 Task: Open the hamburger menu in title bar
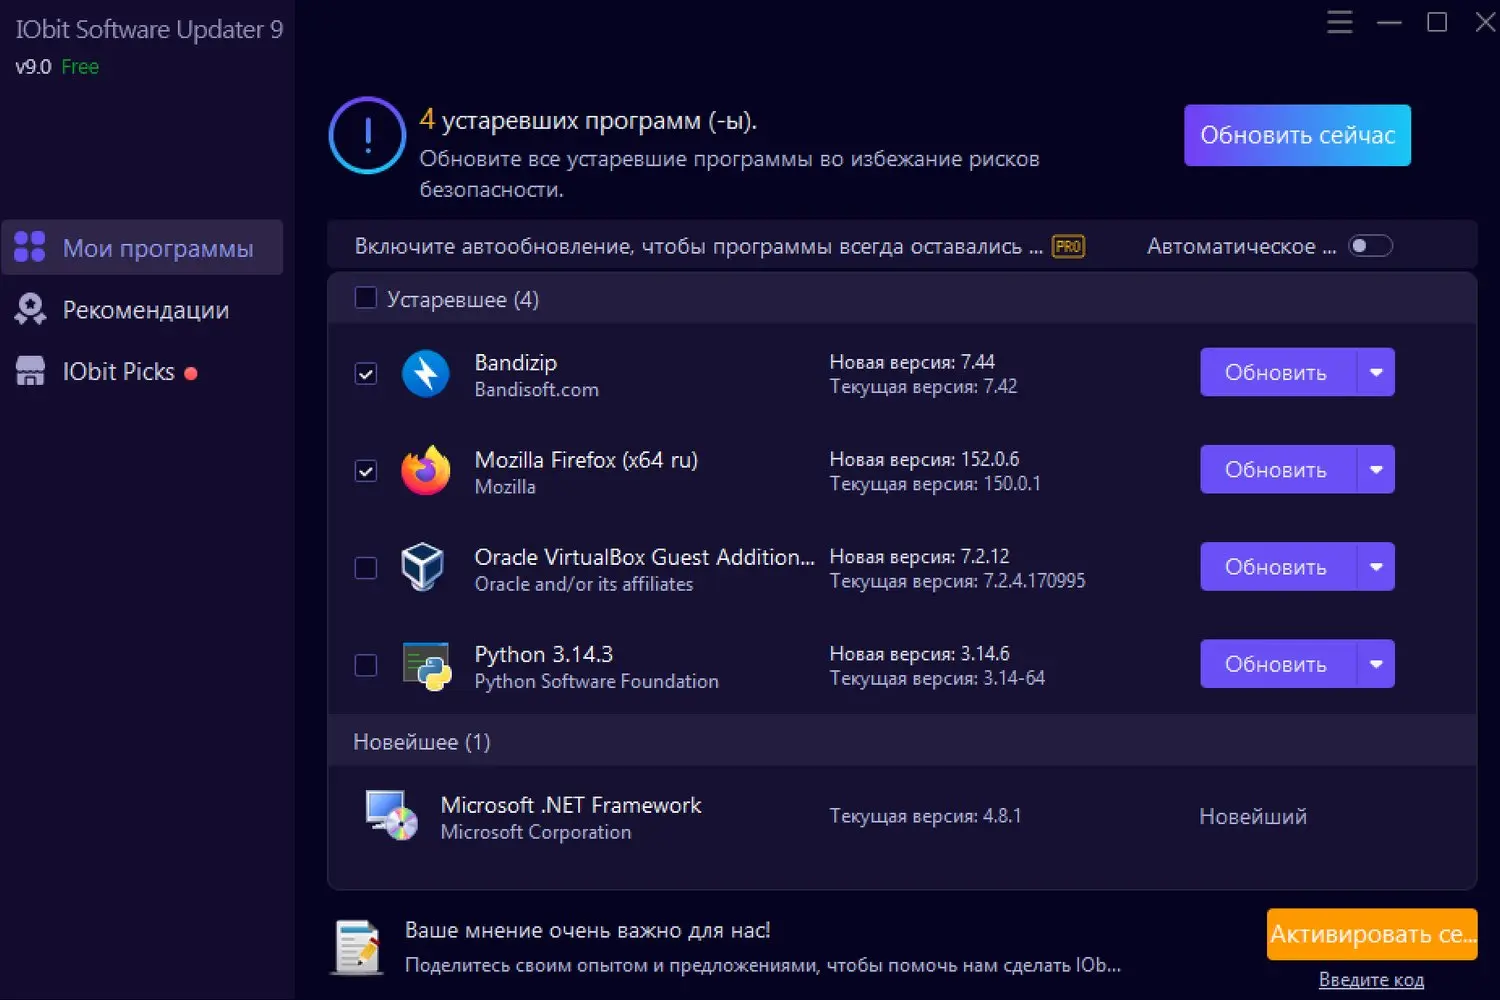coord(1340,22)
